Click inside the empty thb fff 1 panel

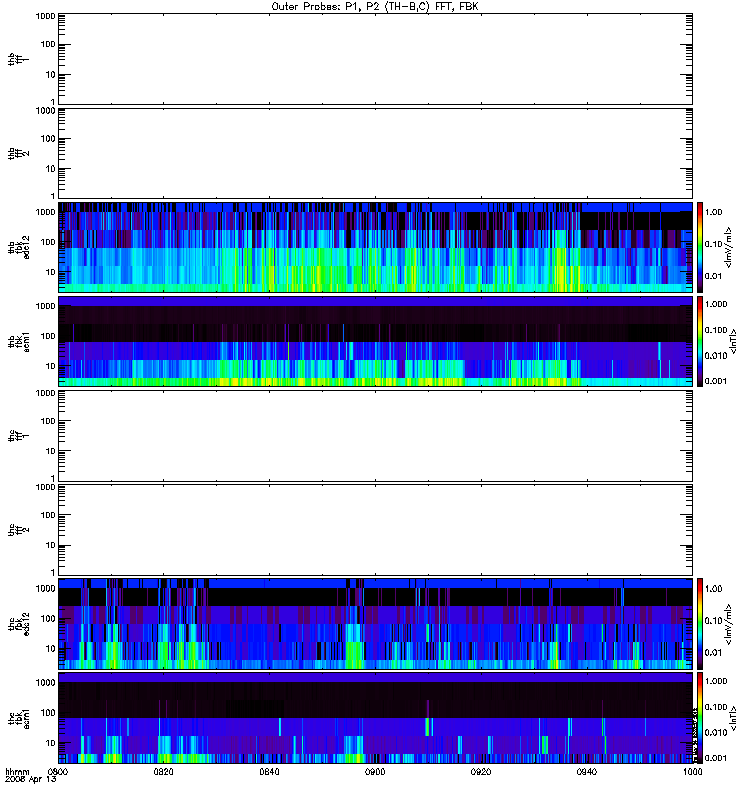click(375, 59)
